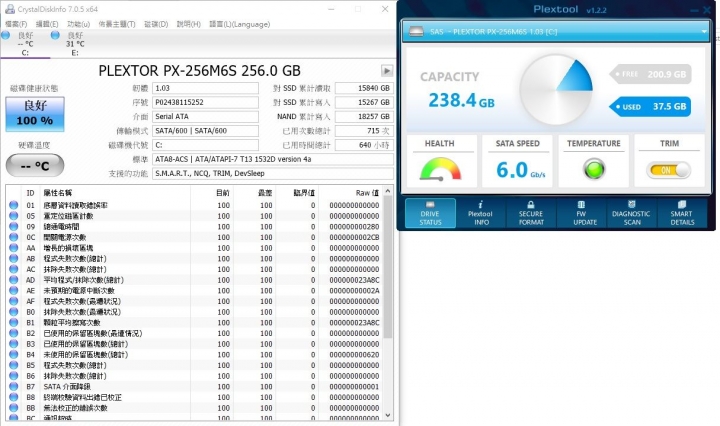This screenshot has height=426, width=720.
Task: Click the CrystalDiskInfo title bar app icon
Action: click(x=10, y=9)
